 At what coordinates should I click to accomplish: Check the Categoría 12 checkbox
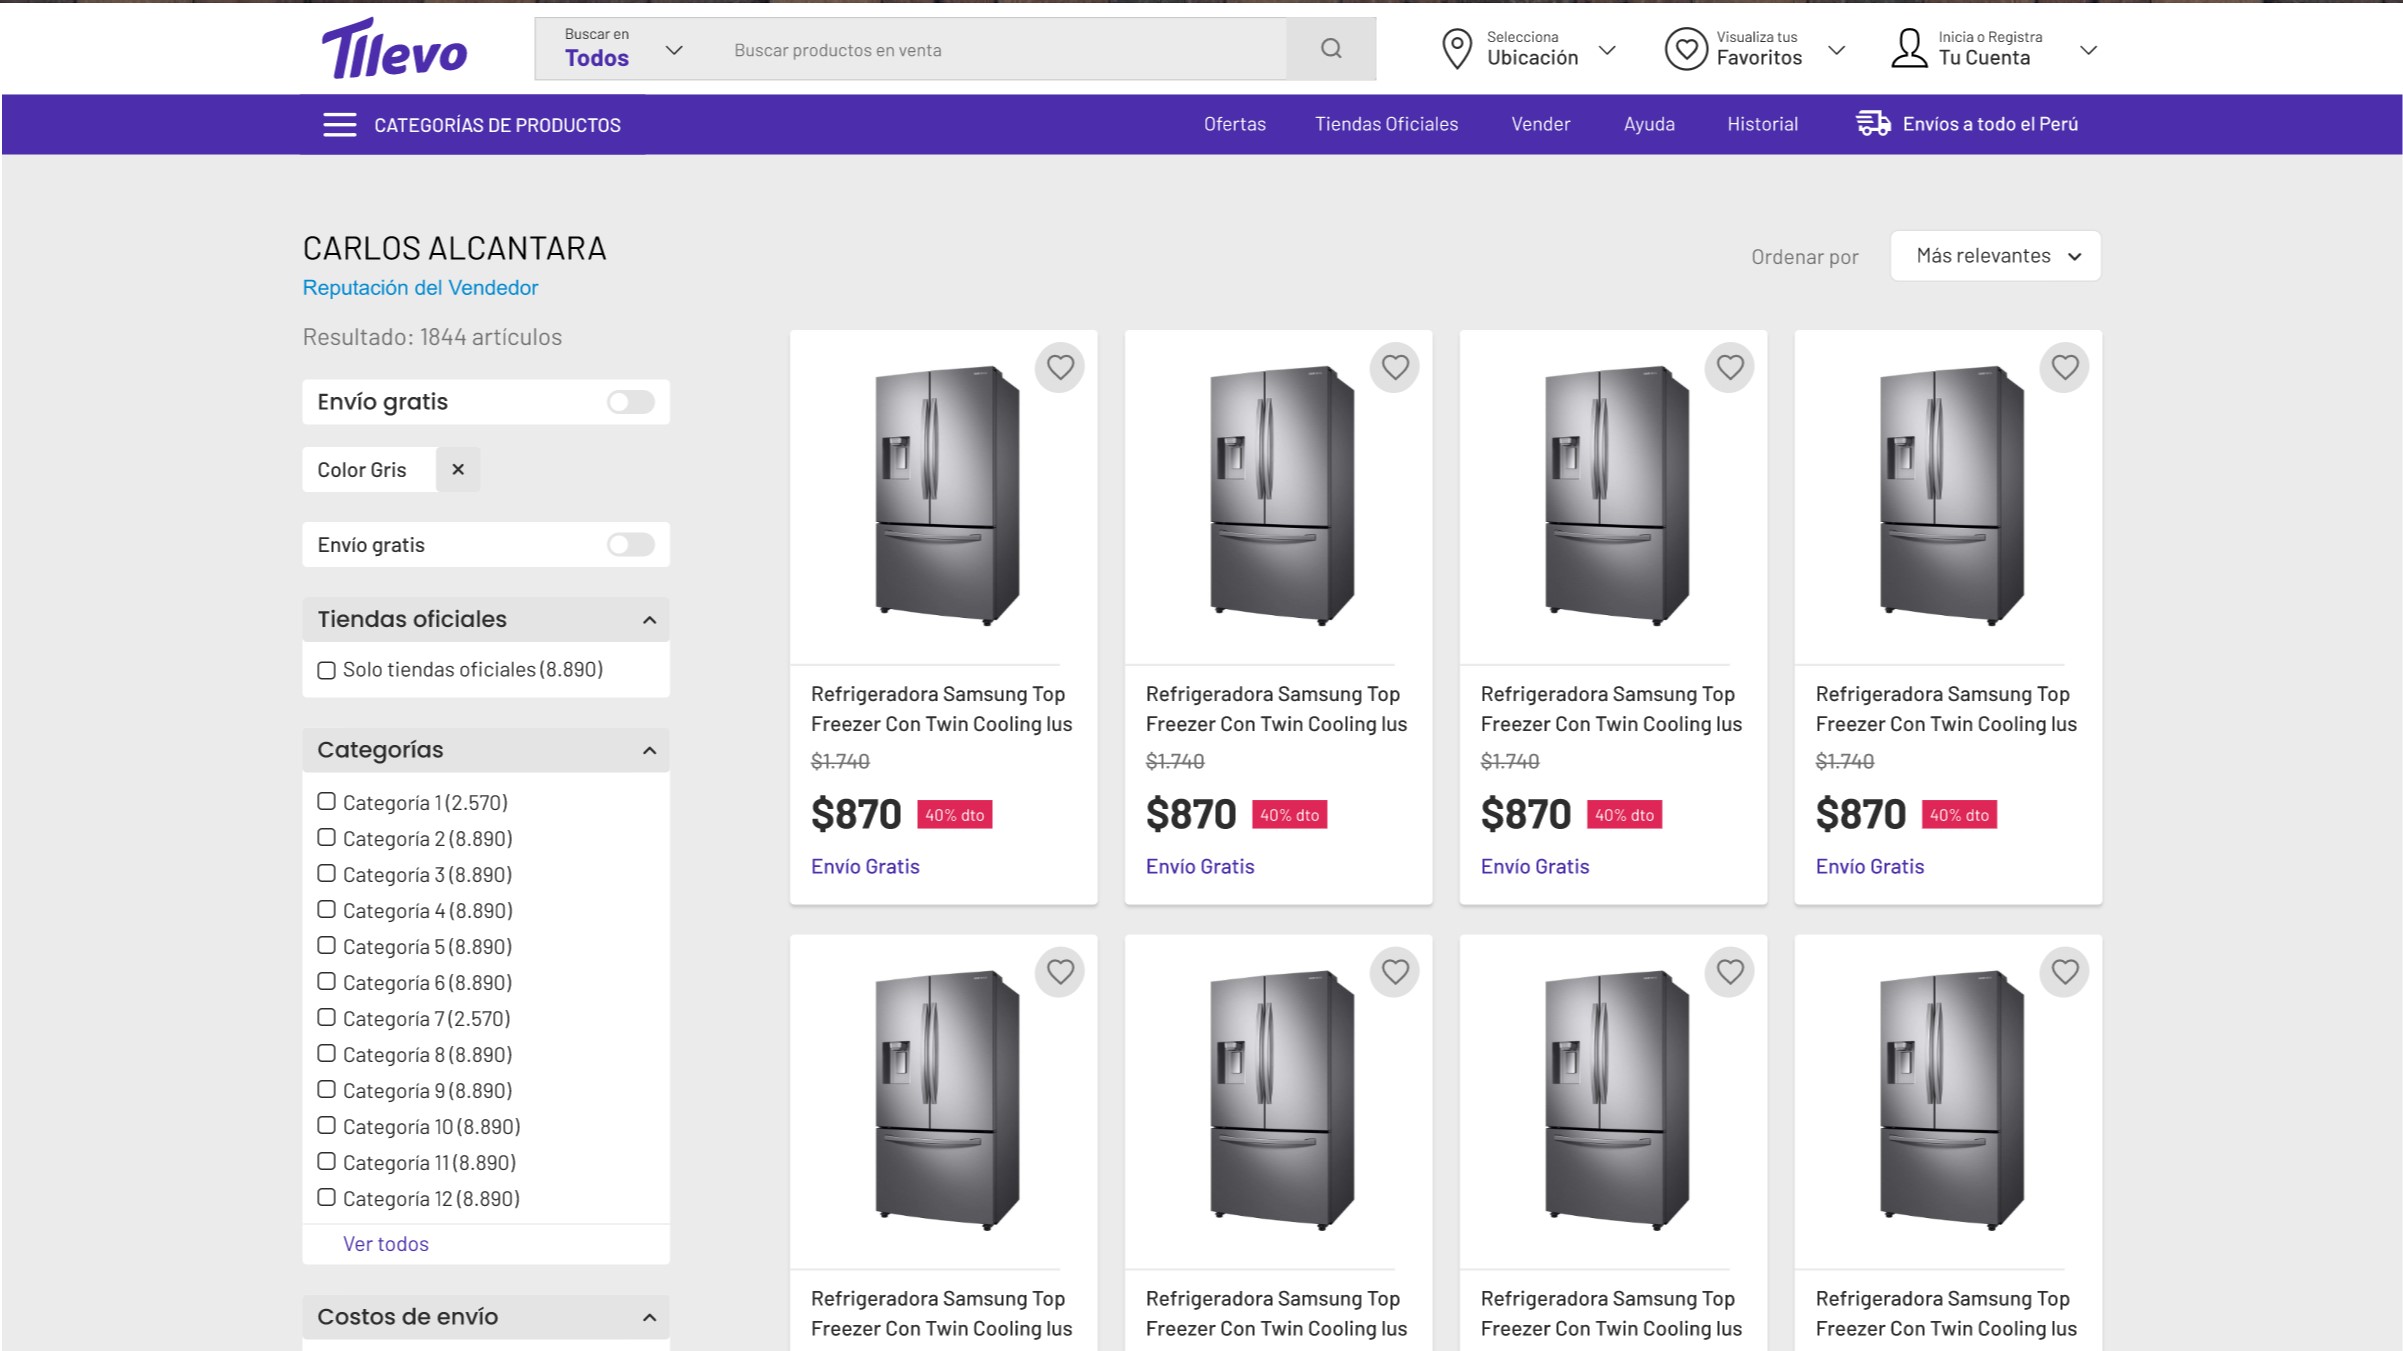pos(326,1197)
